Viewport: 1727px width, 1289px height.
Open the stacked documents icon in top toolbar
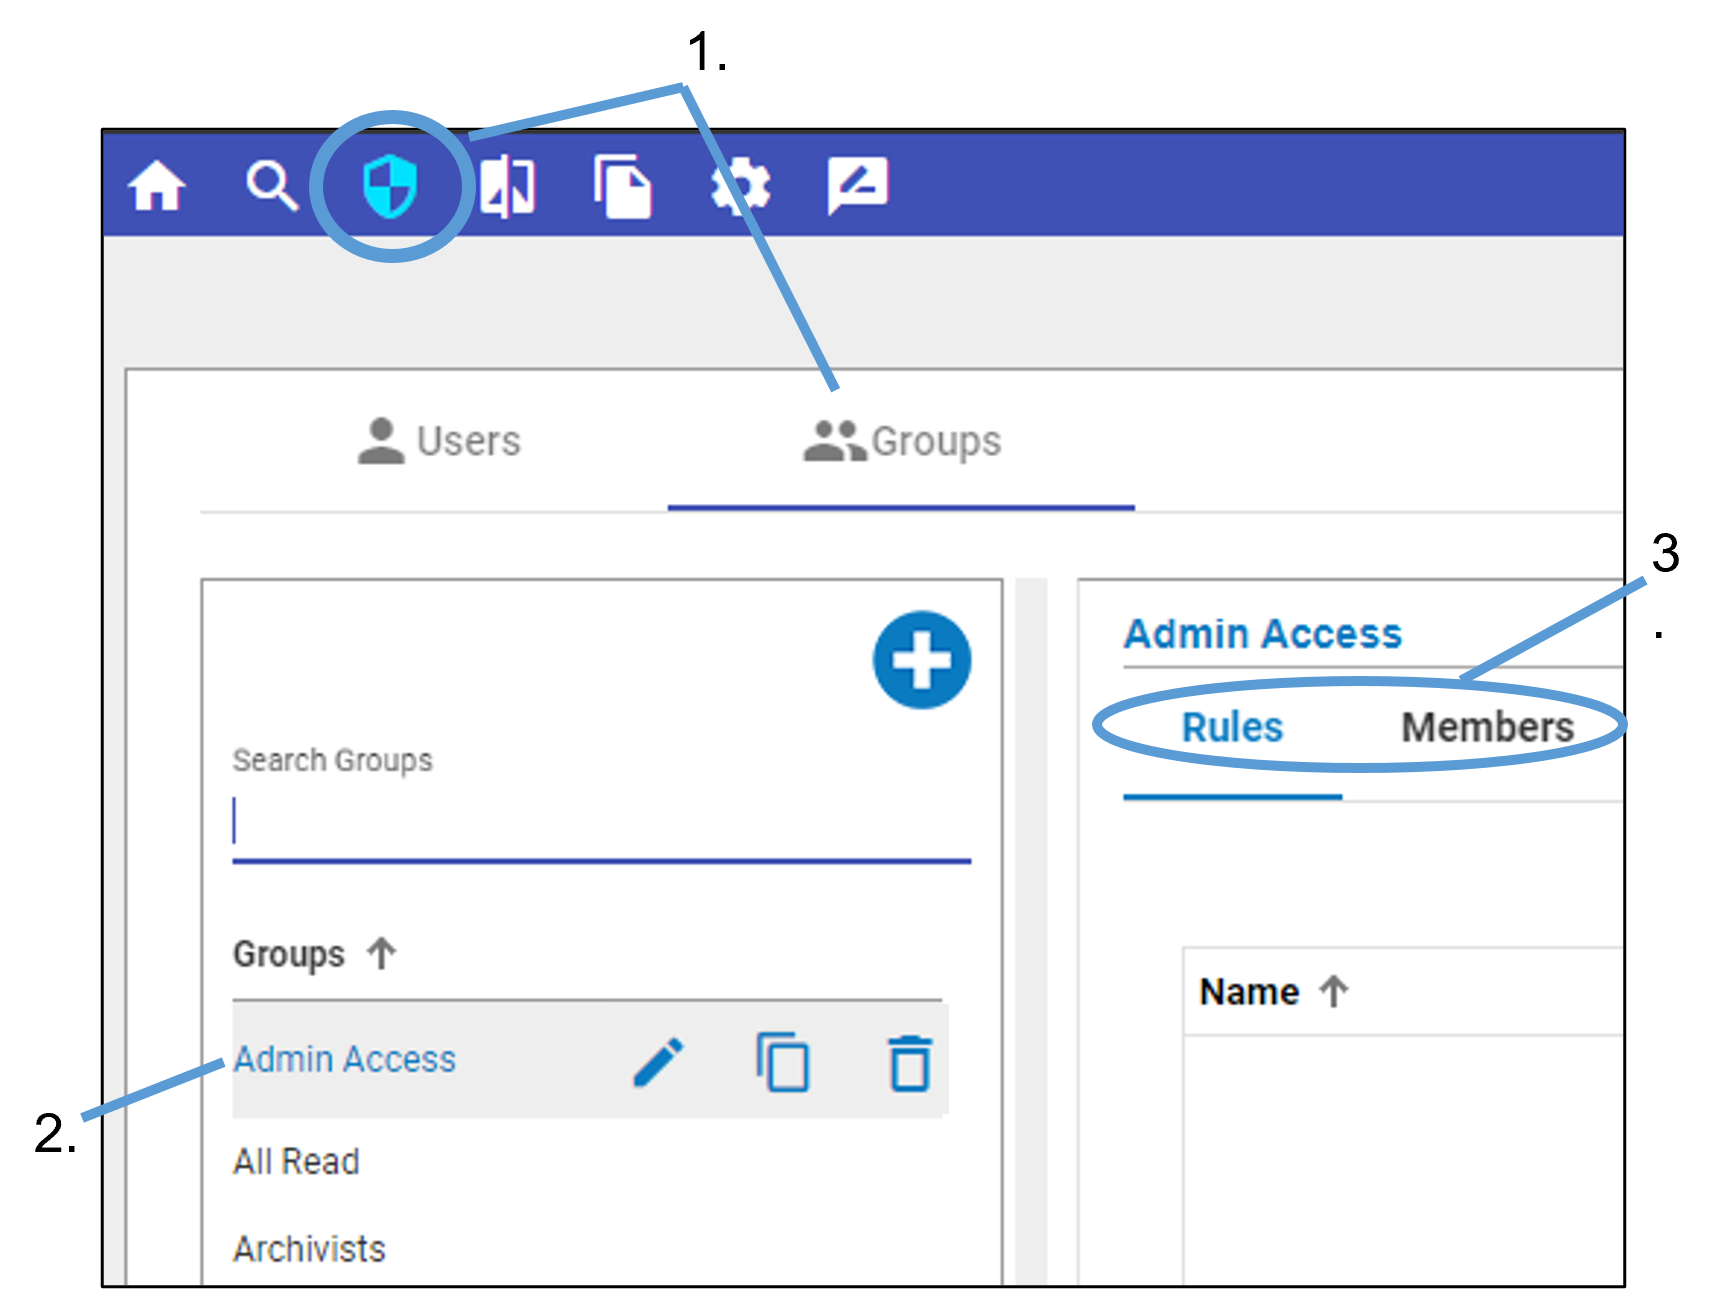click(622, 186)
